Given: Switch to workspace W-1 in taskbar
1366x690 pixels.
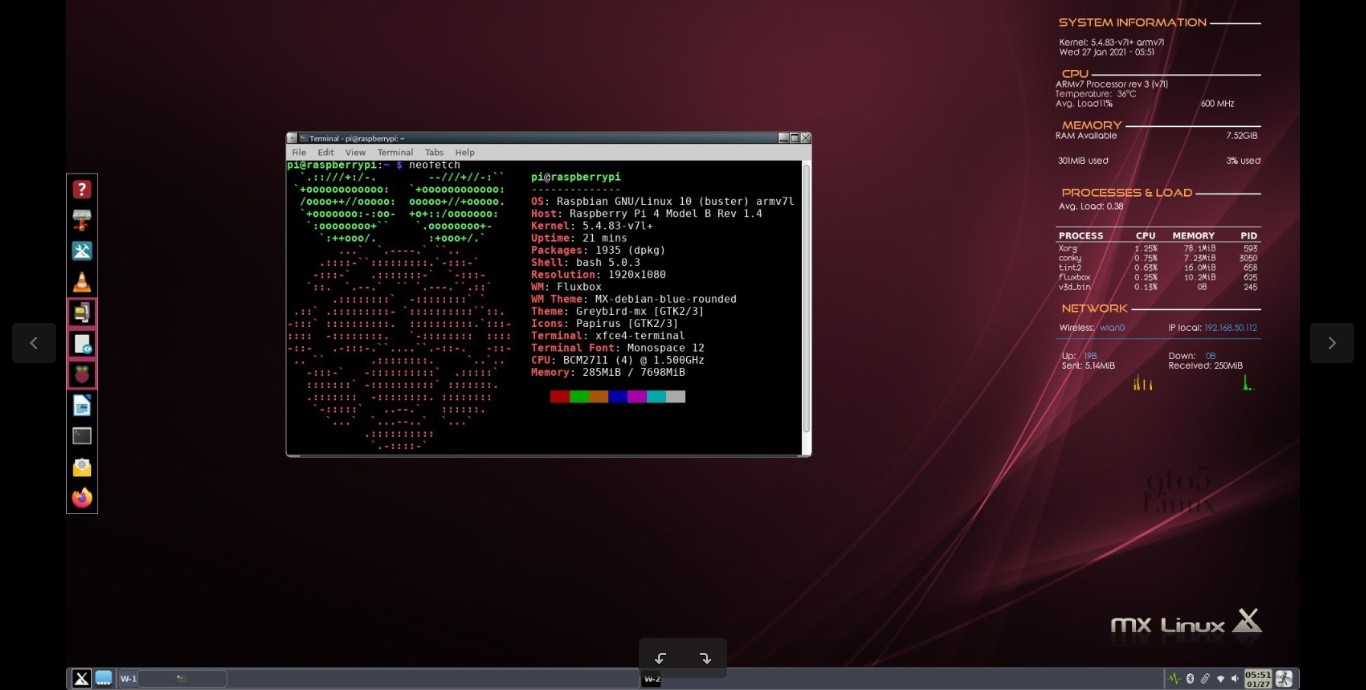Looking at the screenshot, I should pyautogui.click(x=128, y=679).
